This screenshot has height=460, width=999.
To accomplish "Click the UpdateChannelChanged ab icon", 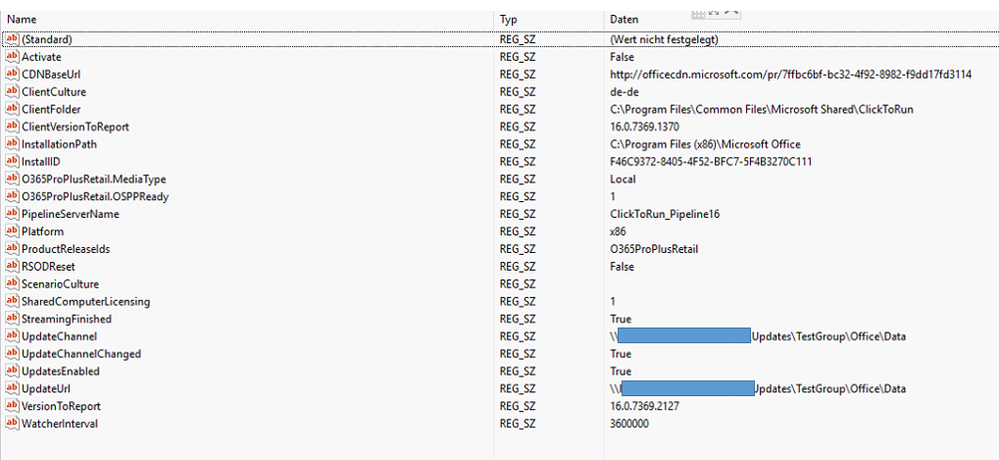I will tap(12, 354).
